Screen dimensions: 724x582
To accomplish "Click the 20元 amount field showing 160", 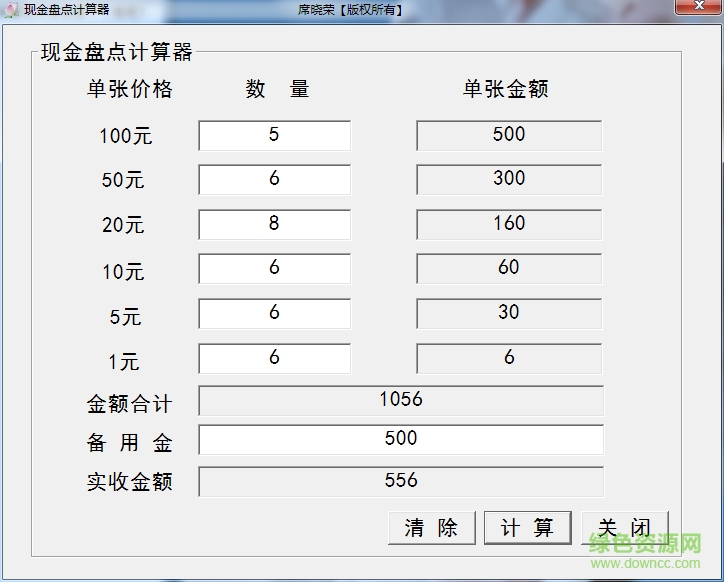I will (509, 224).
